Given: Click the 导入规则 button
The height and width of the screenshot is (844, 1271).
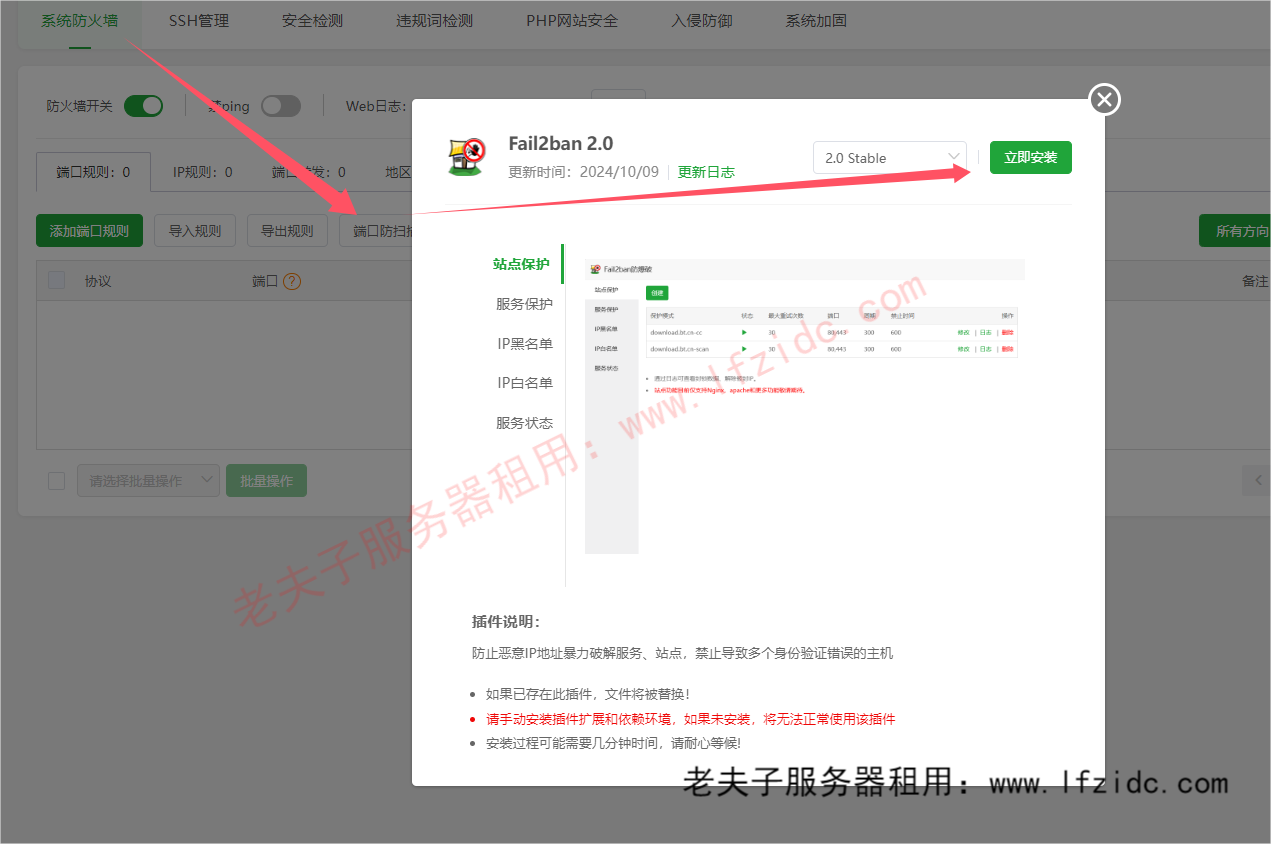Looking at the screenshot, I should (195, 231).
